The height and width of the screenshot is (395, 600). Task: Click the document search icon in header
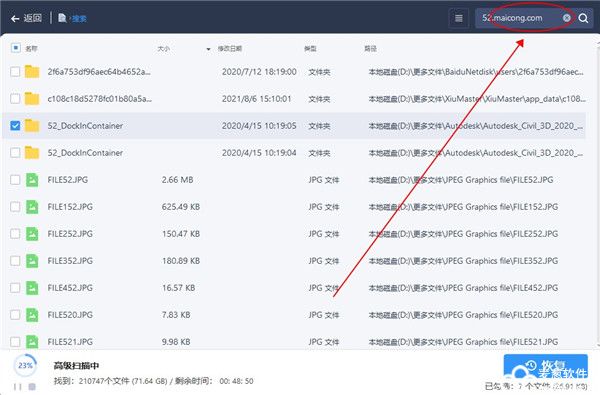62,18
